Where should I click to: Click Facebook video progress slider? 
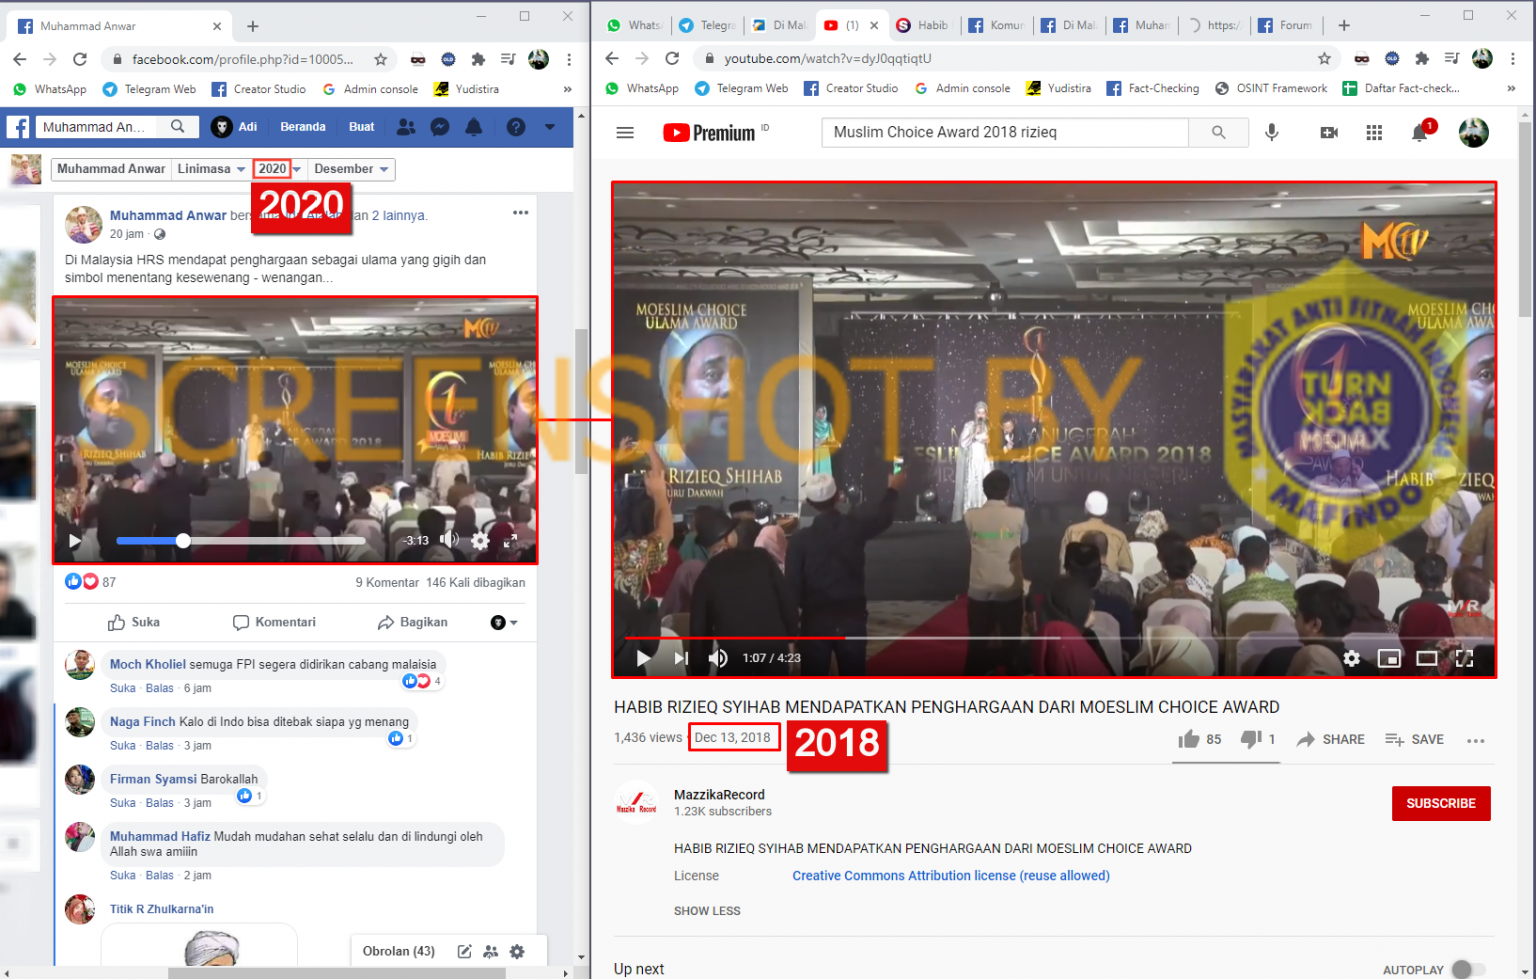tap(241, 541)
